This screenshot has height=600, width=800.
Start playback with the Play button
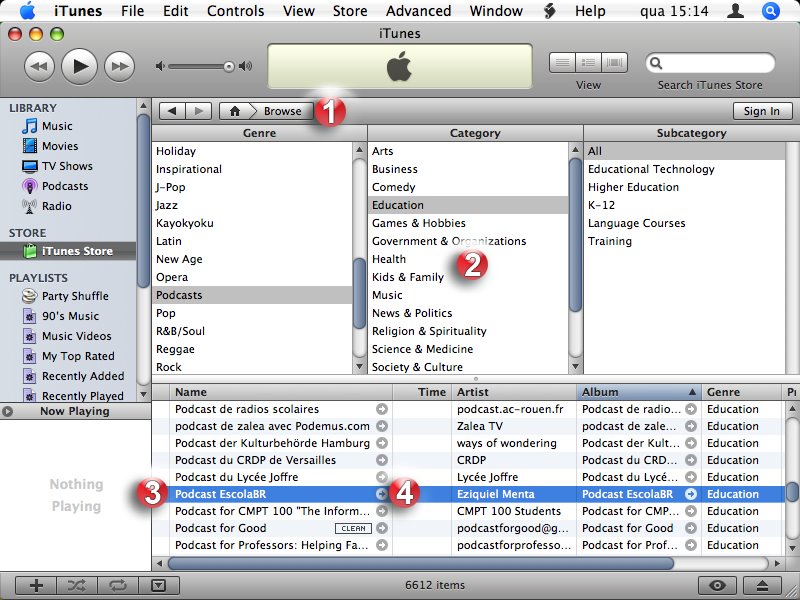tap(79, 66)
